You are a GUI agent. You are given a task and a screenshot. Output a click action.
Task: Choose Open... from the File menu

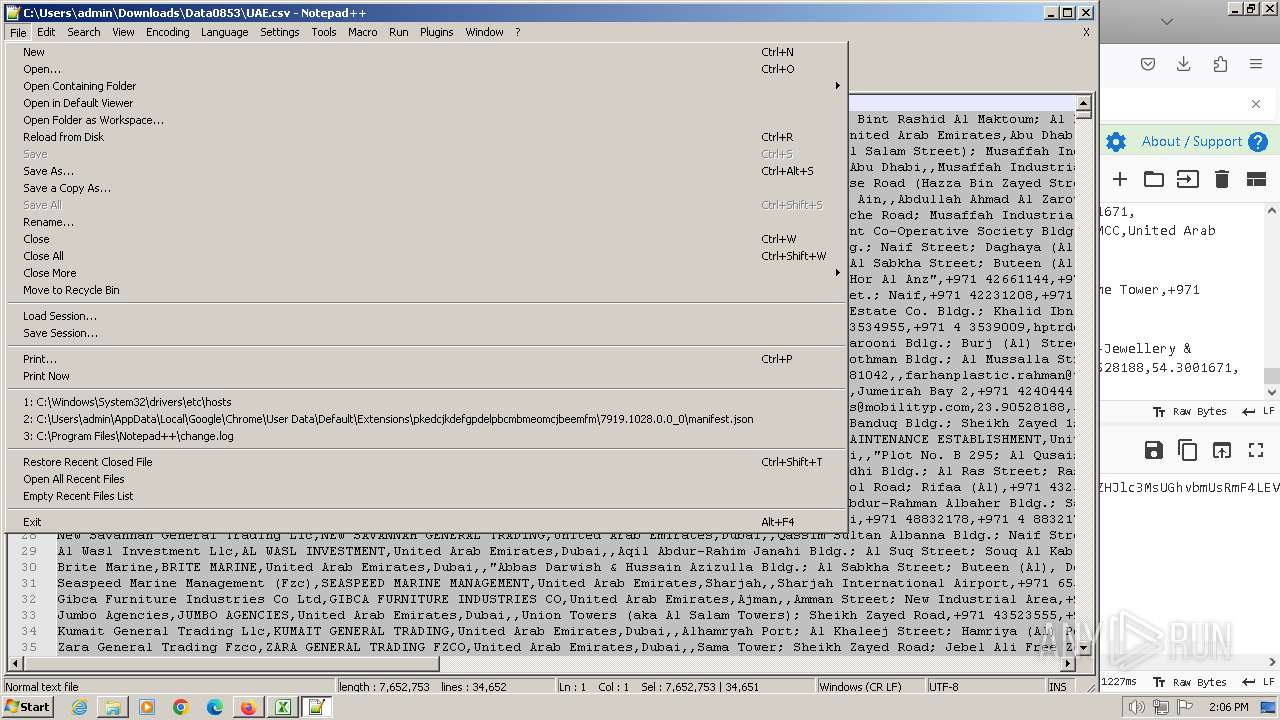[x=426, y=69]
